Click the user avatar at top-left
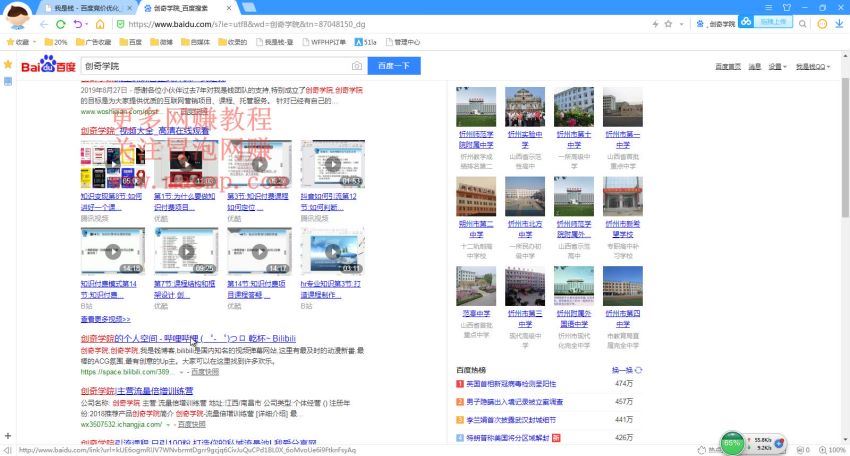Screen dimensions: 850x456 [x=17, y=15]
